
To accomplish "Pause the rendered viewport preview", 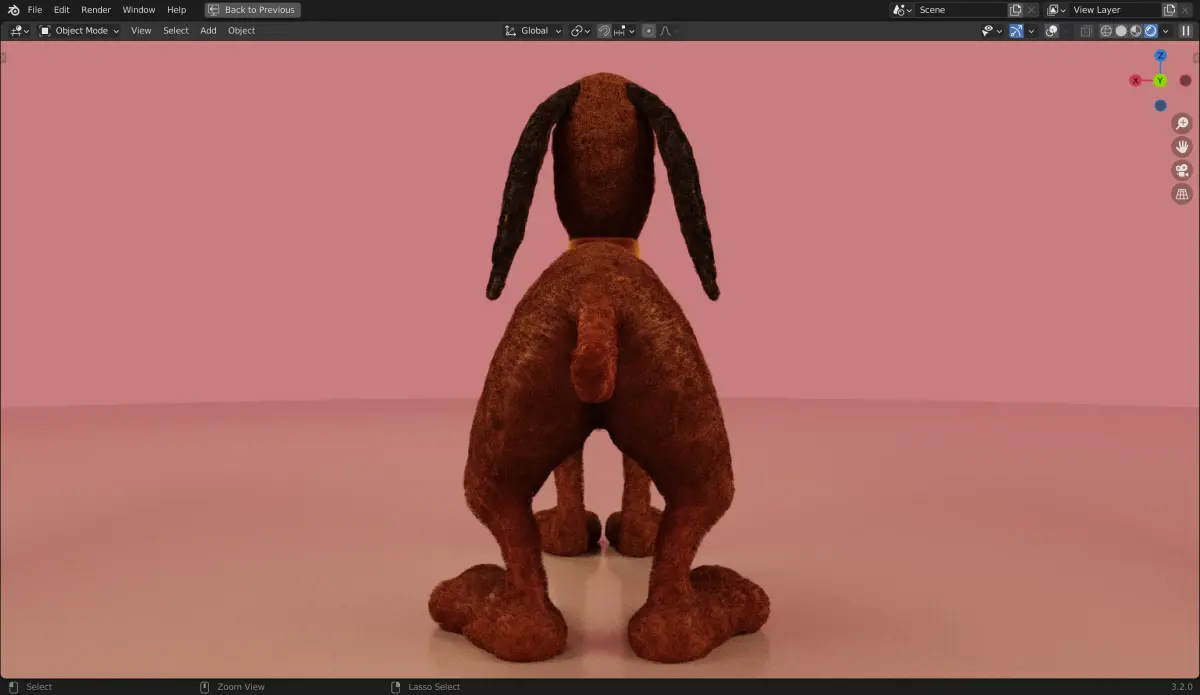I will point(1184,30).
